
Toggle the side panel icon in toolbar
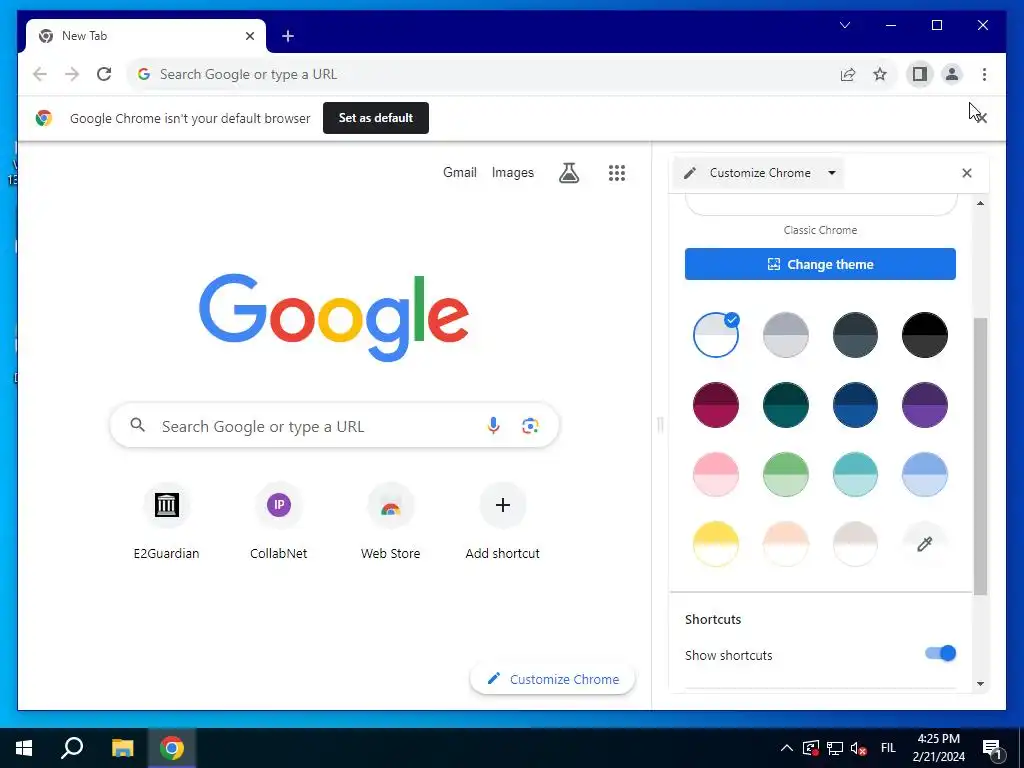(x=920, y=74)
